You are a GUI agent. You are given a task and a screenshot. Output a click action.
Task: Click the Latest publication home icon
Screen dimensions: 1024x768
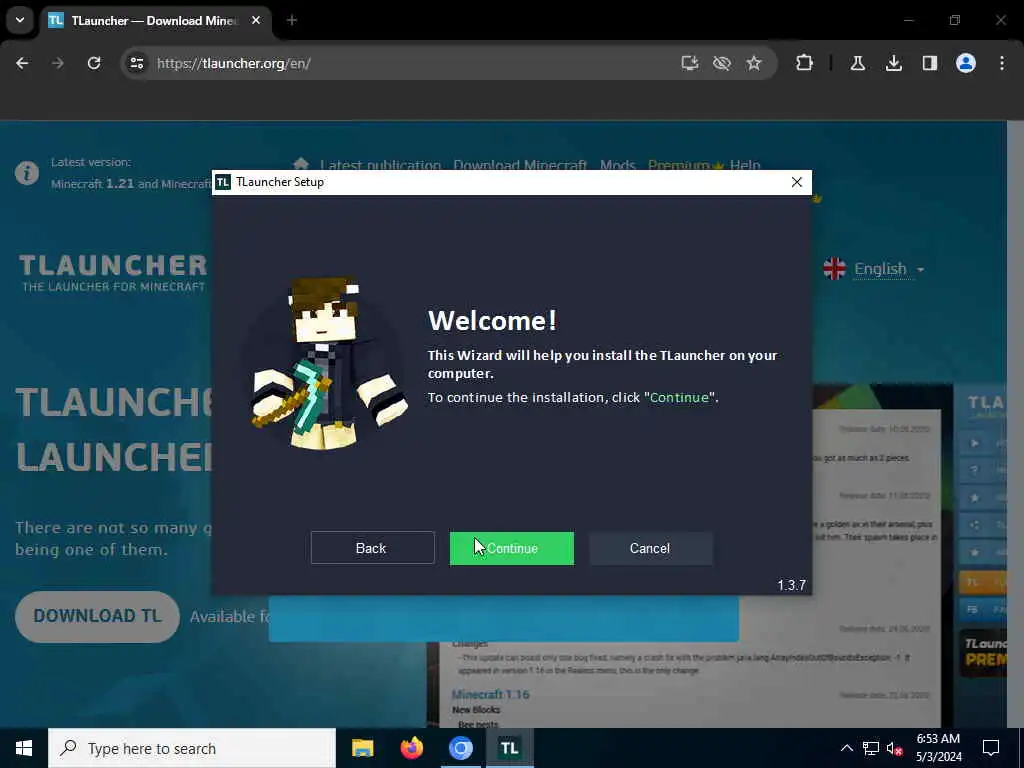coord(301,164)
